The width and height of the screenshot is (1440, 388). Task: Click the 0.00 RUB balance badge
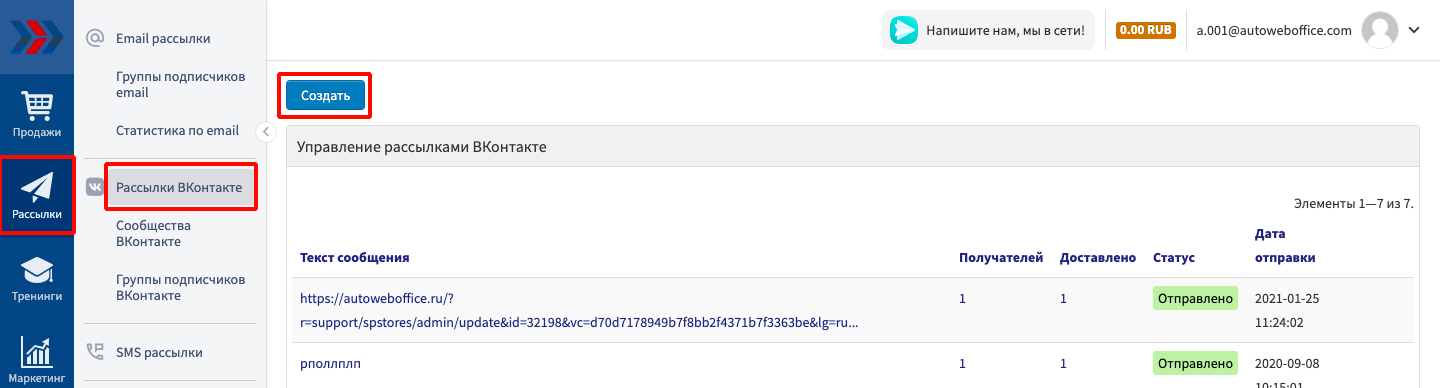[x=1145, y=30]
